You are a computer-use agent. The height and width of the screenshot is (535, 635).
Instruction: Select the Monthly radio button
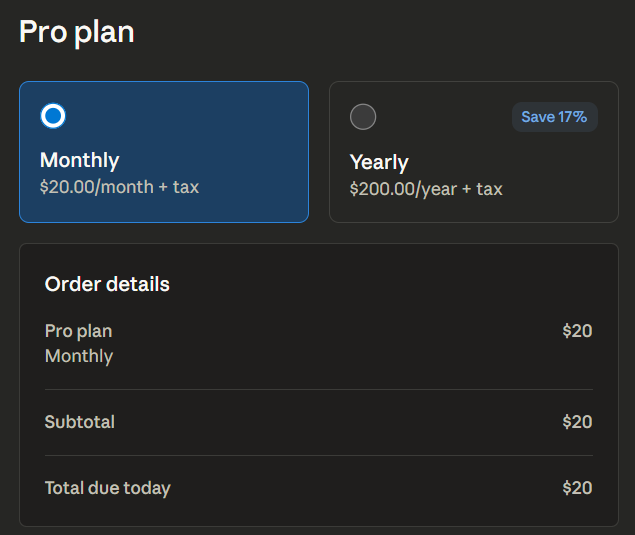tap(54, 116)
